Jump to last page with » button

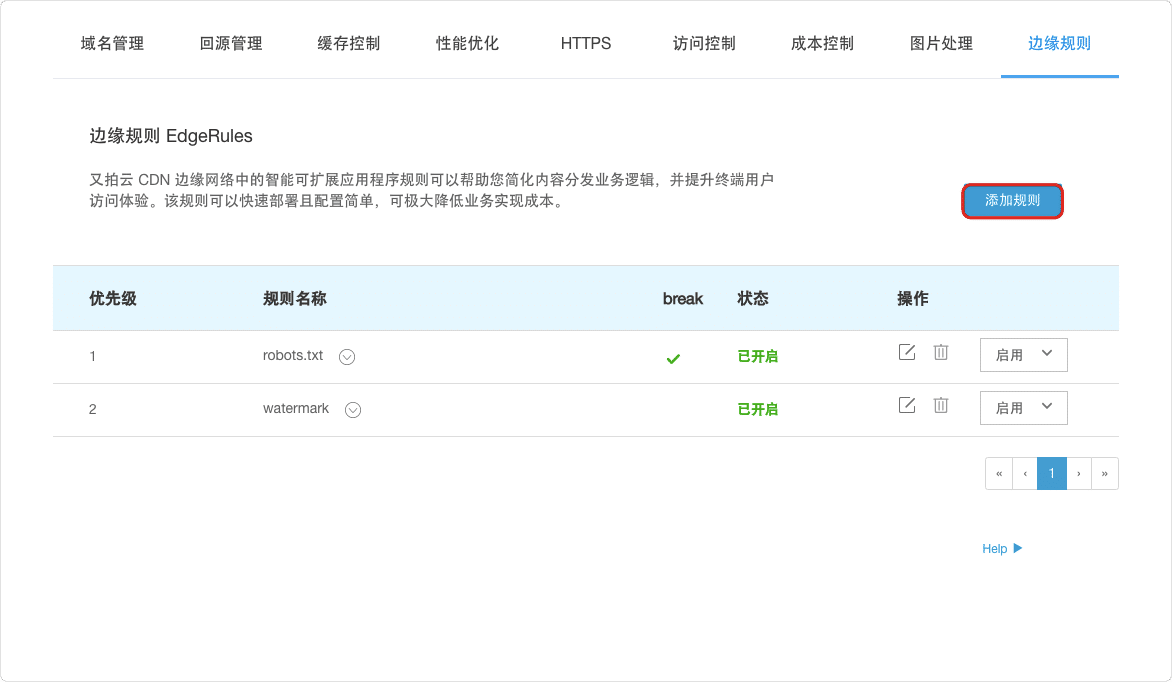pyautogui.click(x=1105, y=473)
